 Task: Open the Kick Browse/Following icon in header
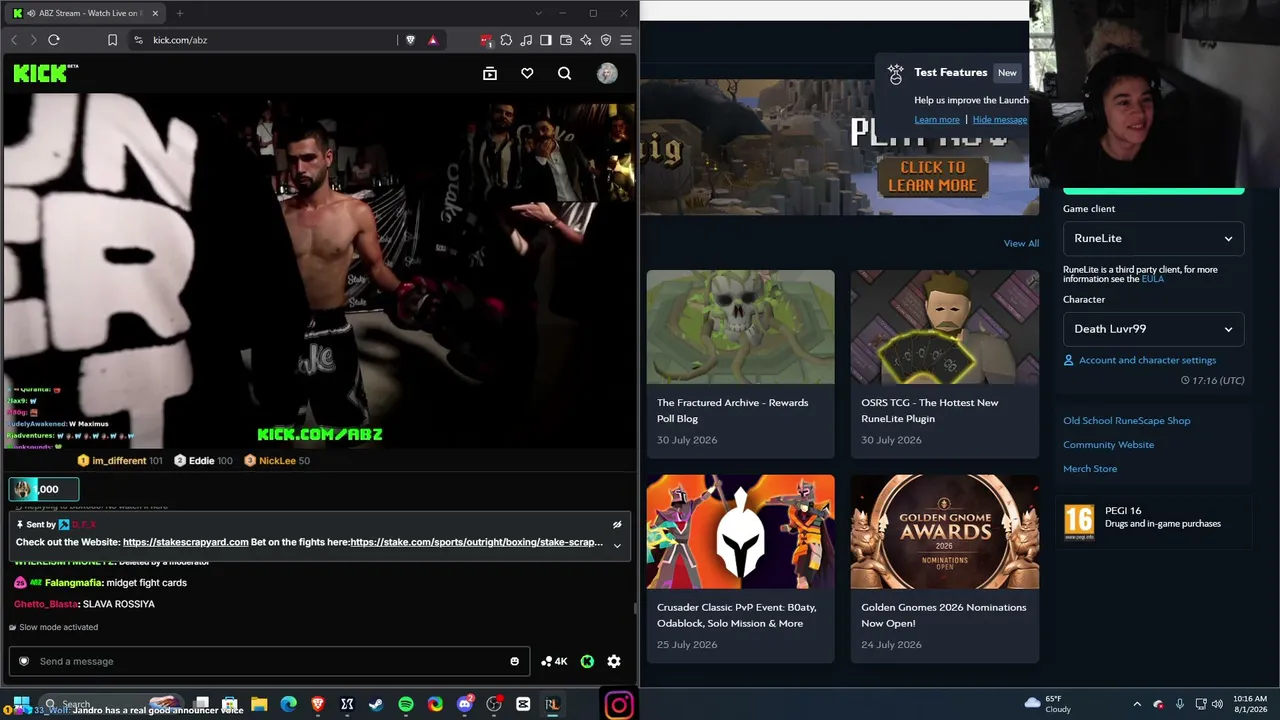click(x=490, y=73)
